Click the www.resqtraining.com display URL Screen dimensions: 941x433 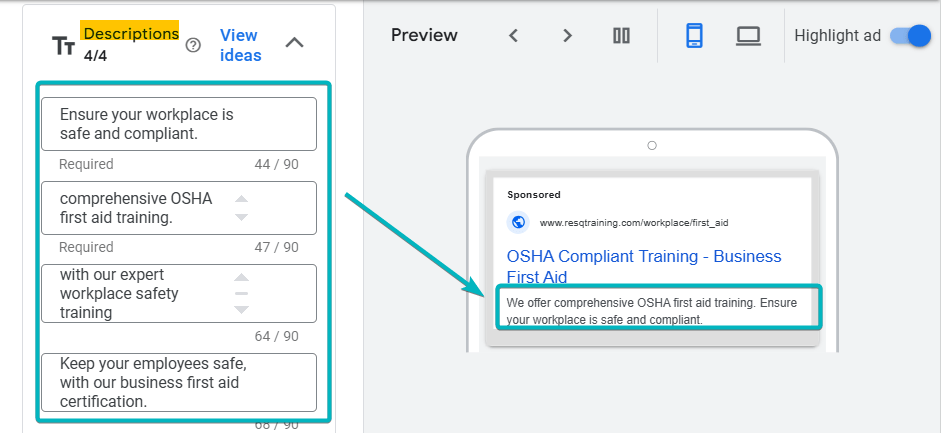[634, 222]
